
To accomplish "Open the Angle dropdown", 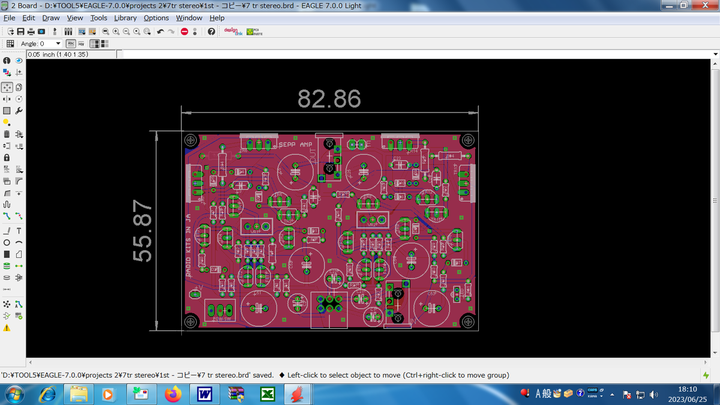I will point(58,44).
